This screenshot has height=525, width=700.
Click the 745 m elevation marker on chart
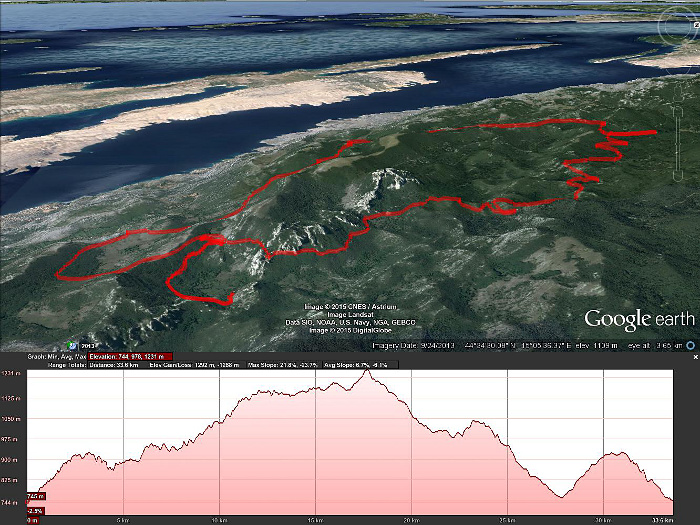pyautogui.click(x=34, y=496)
